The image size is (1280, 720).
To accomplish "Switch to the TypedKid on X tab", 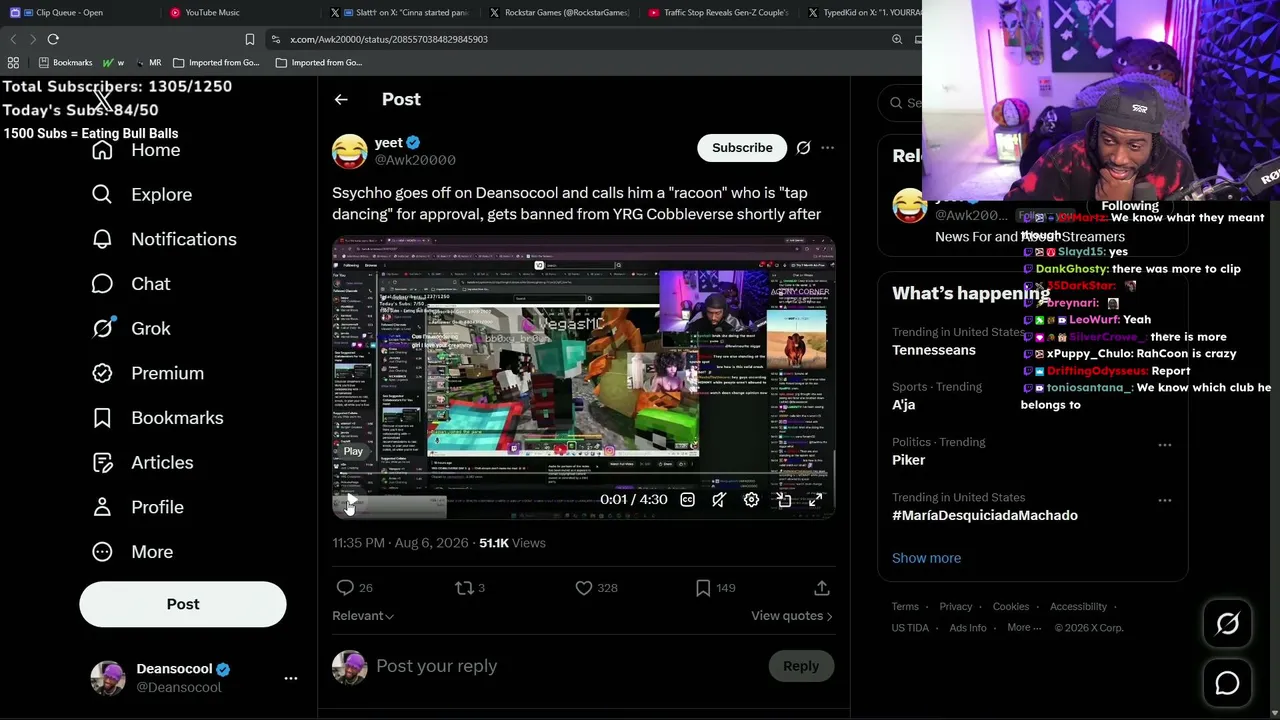I will (x=863, y=13).
